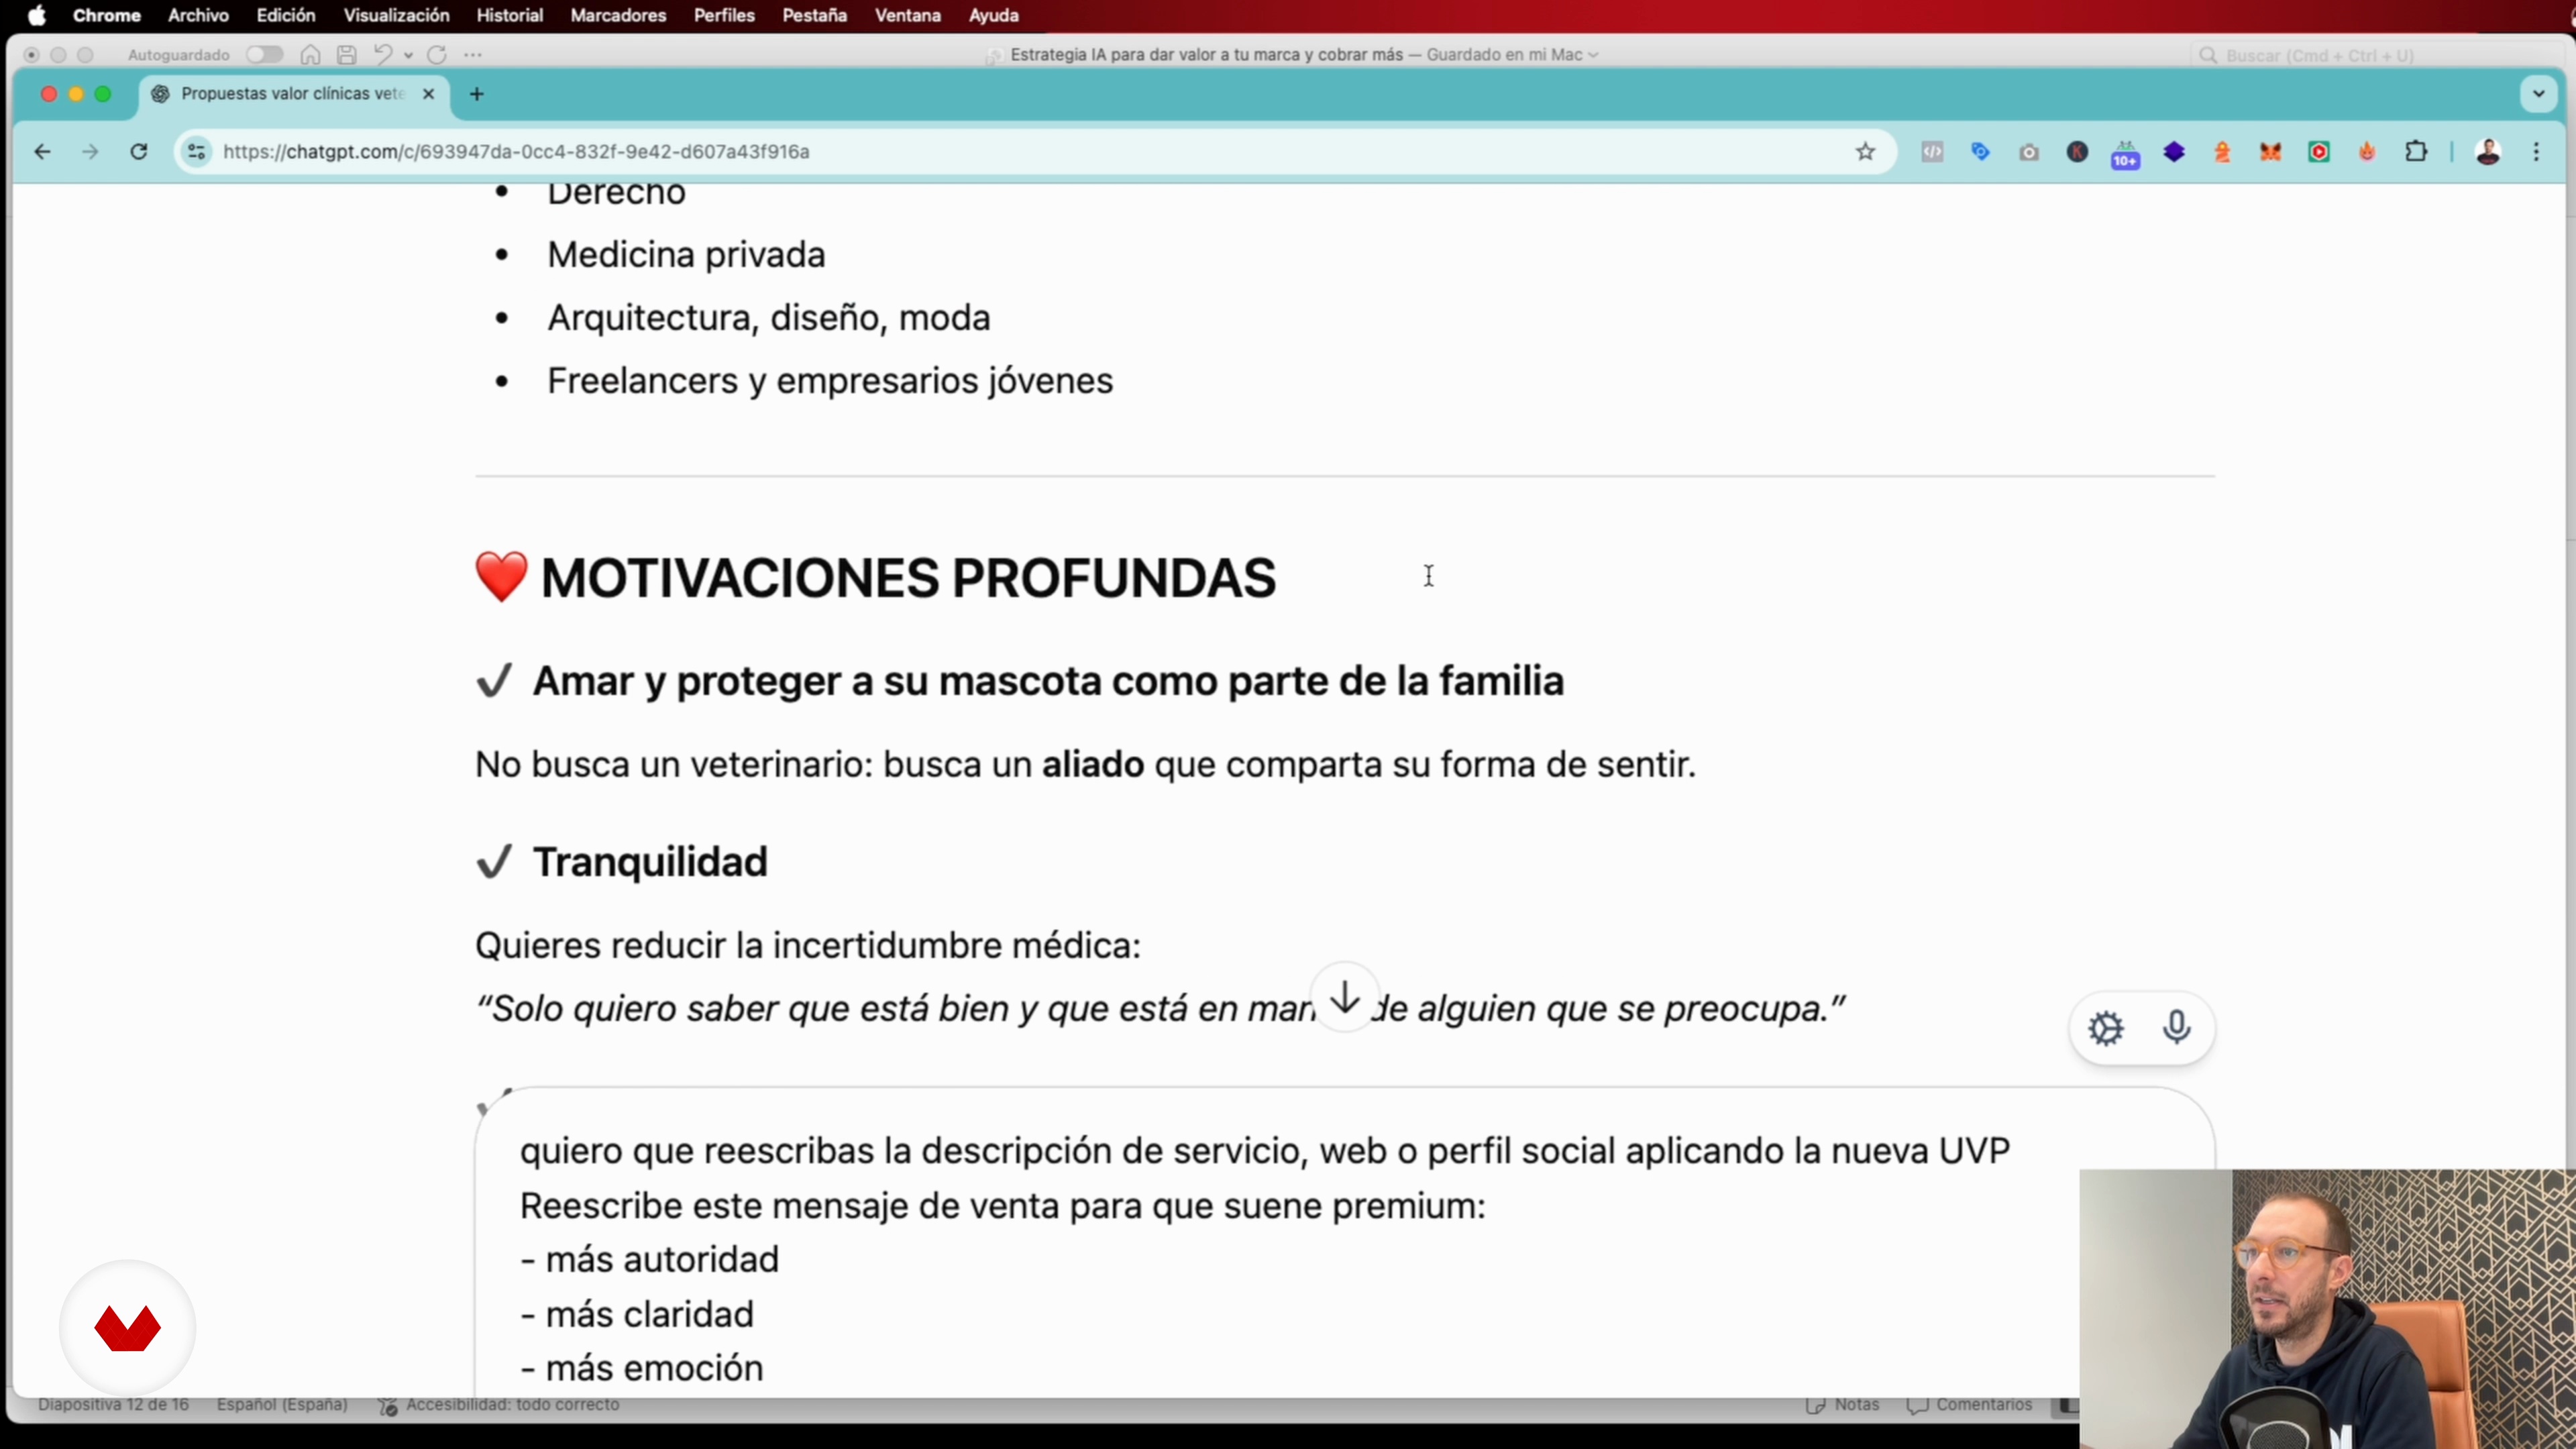Screen dimensions: 2576x1449
Task: Open the Historial menu
Action: pos(509,16)
